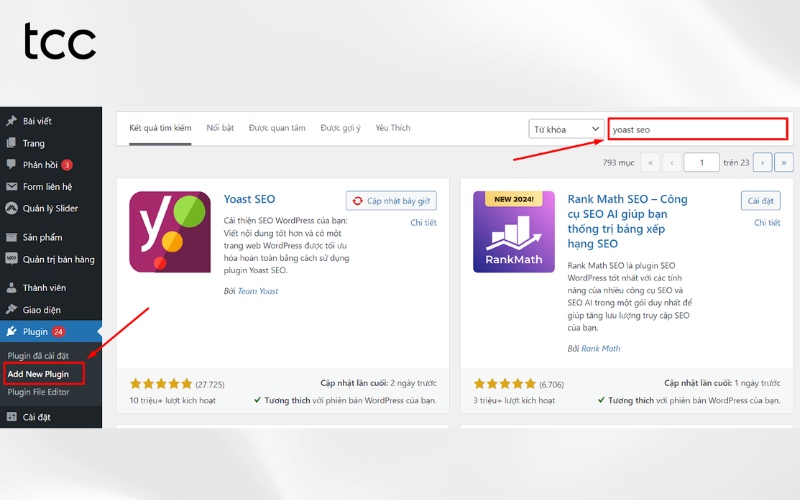Screen dimensions: 800x500
Task: Click the Phản hồi count badge 3
Action: (67, 165)
